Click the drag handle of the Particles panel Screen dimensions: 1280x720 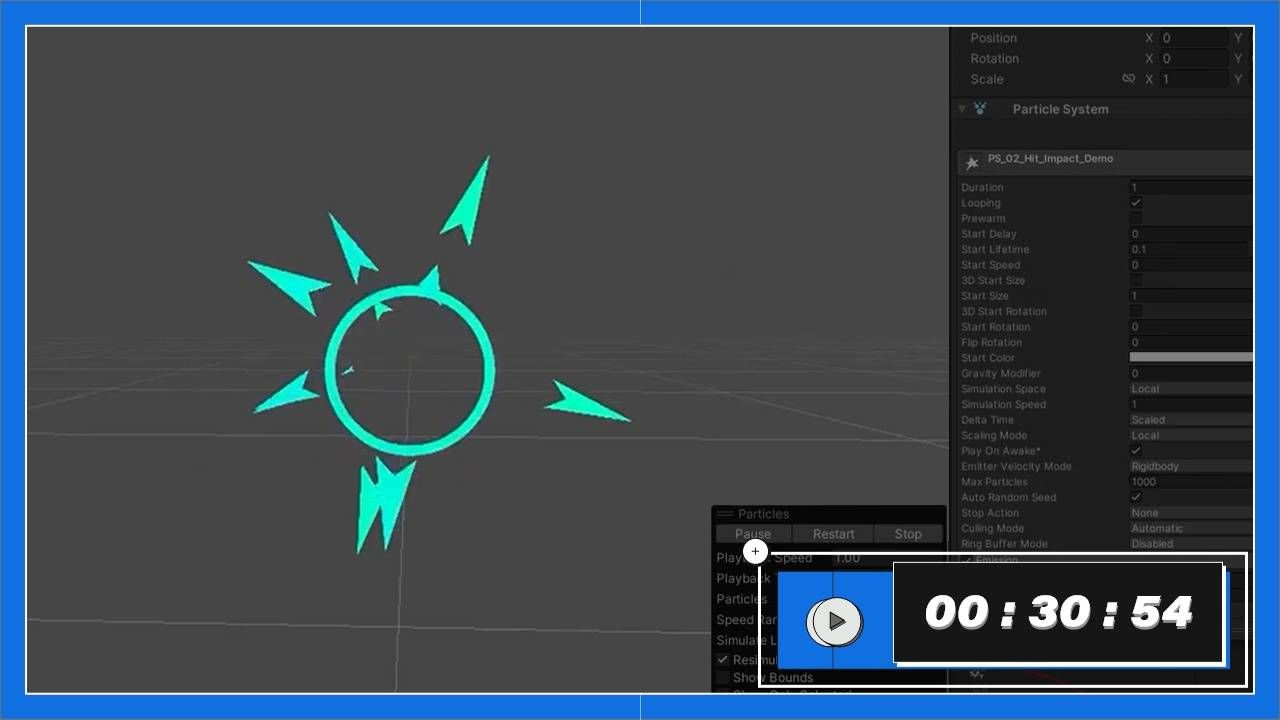[724, 514]
